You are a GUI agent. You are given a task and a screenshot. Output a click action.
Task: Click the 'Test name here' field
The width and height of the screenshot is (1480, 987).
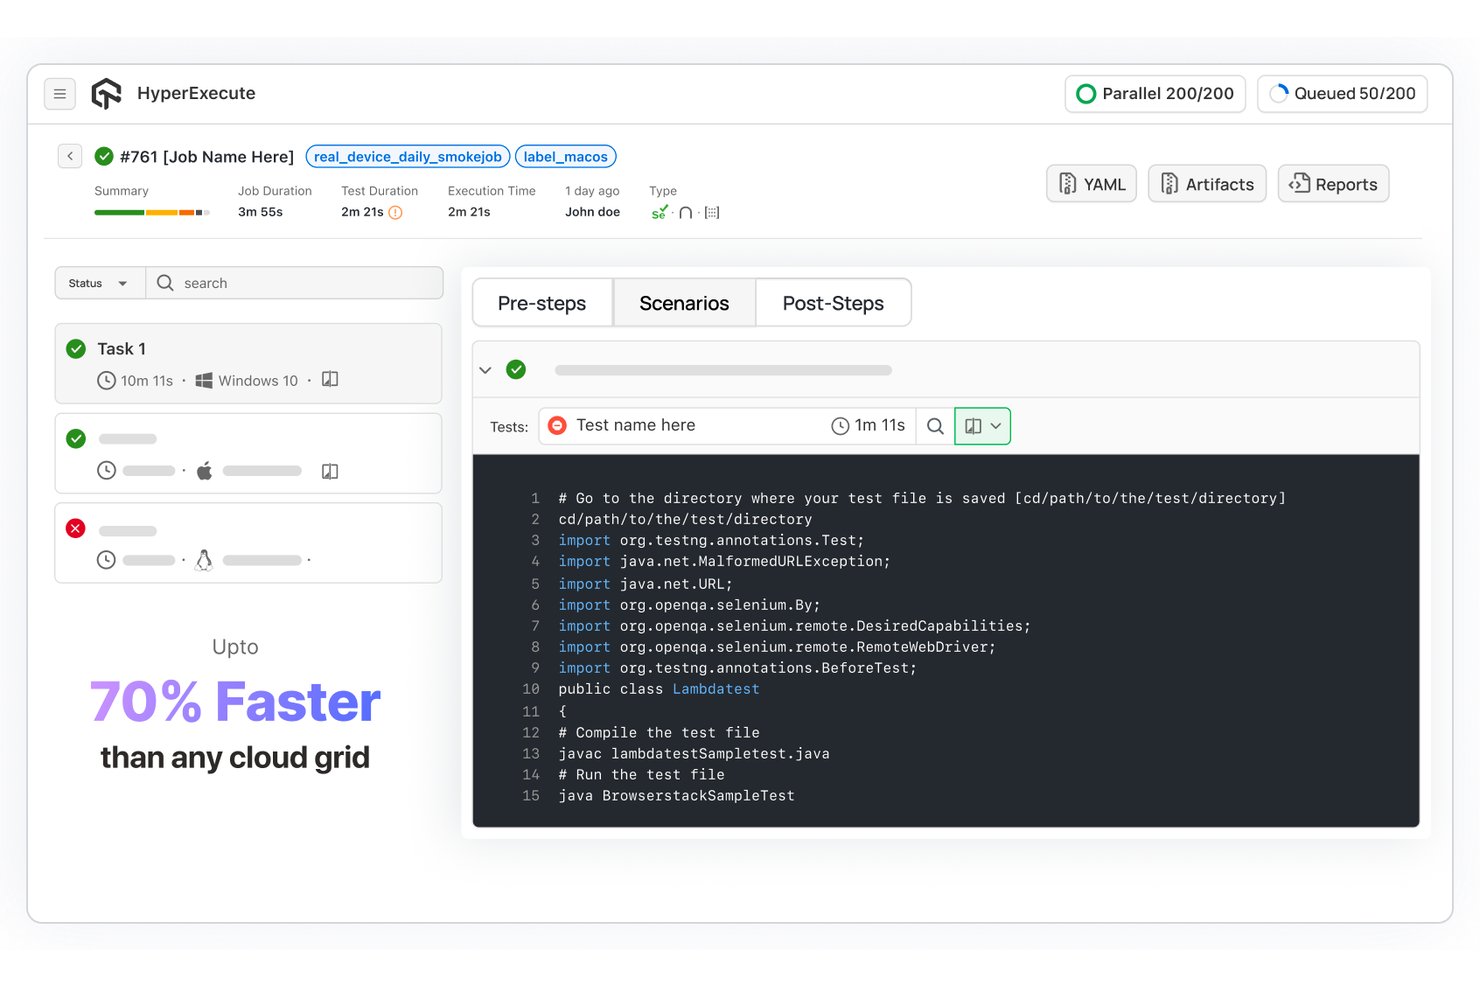[x=727, y=426]
